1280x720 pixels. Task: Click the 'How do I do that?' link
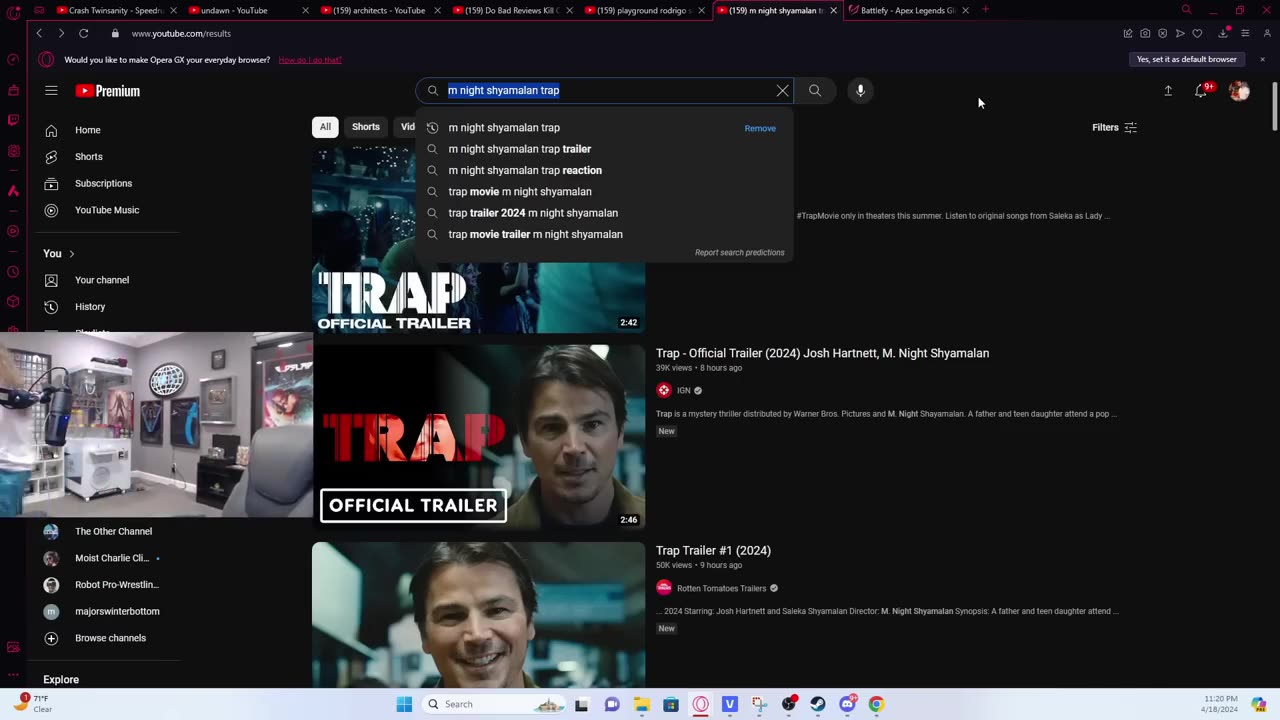click(310, 60)
